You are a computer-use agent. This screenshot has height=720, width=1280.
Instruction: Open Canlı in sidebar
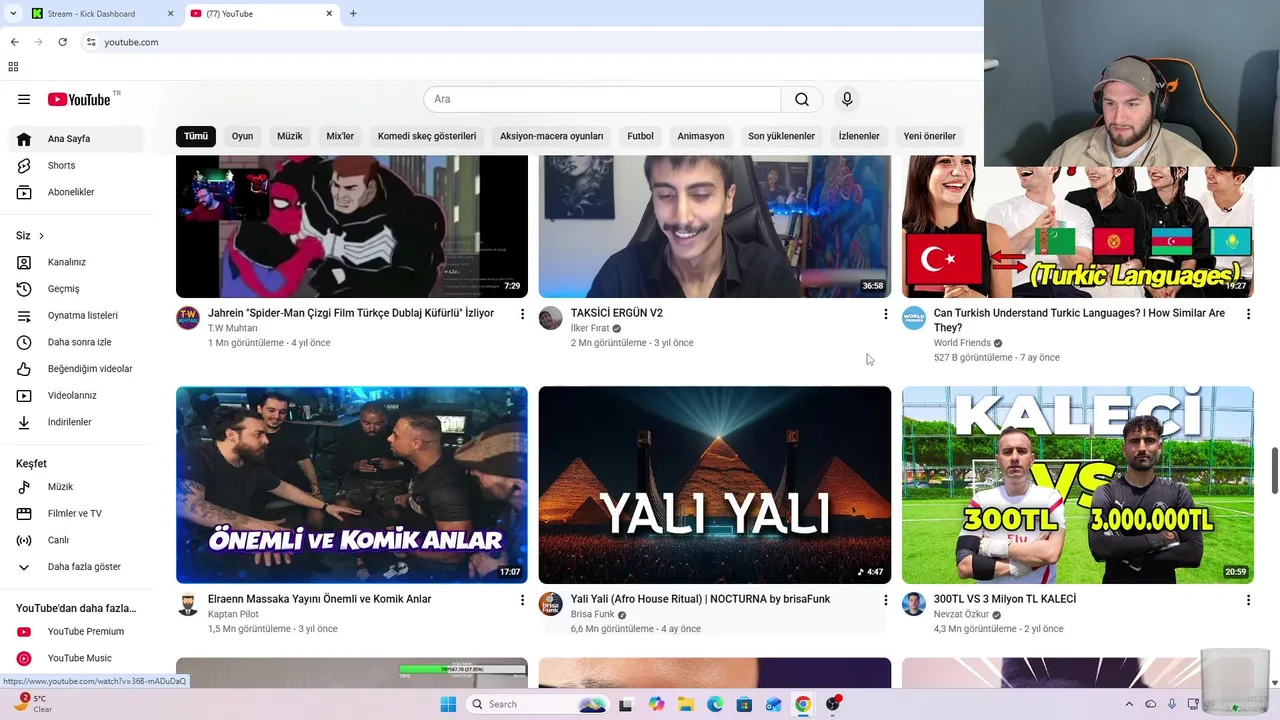point(76,540)
